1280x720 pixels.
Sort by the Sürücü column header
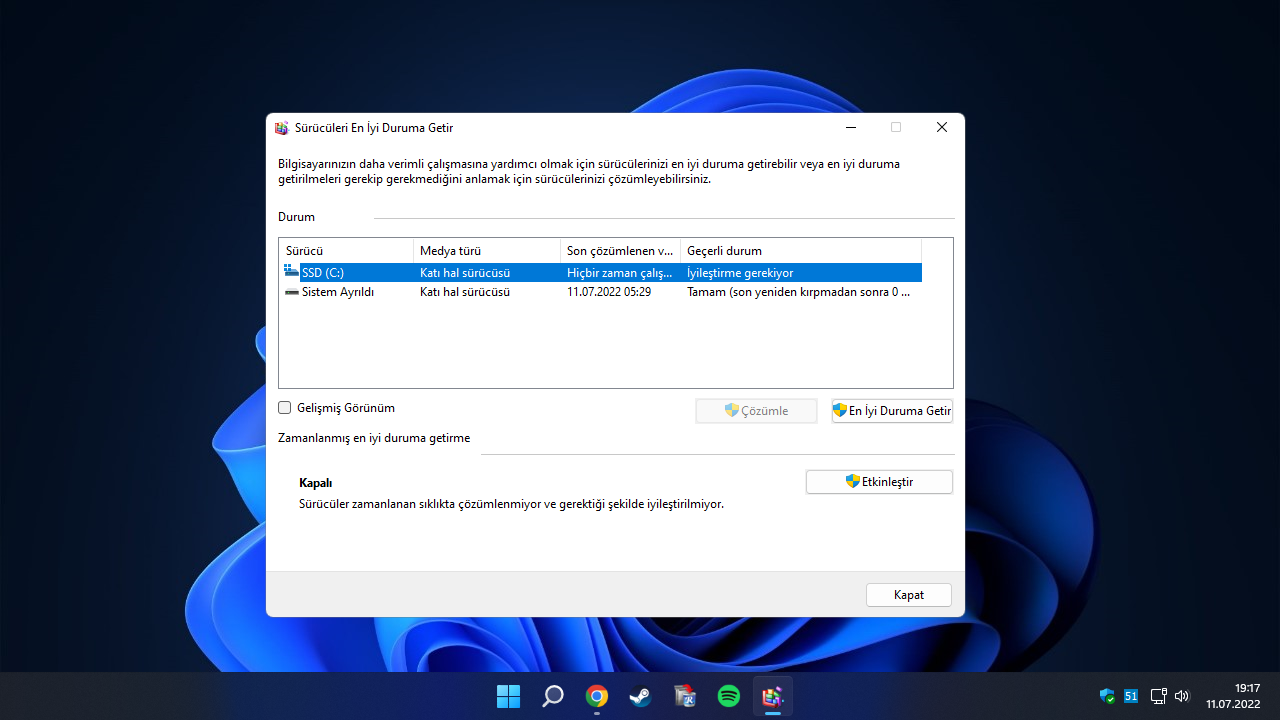point(346,251)
